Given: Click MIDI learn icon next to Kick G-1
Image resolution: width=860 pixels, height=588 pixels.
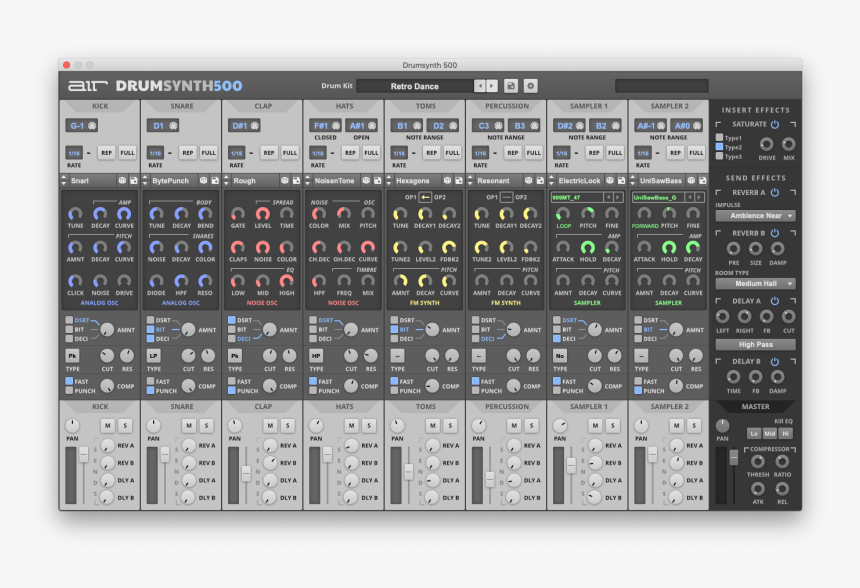Looking at the screenshot, I should (92, 126).
